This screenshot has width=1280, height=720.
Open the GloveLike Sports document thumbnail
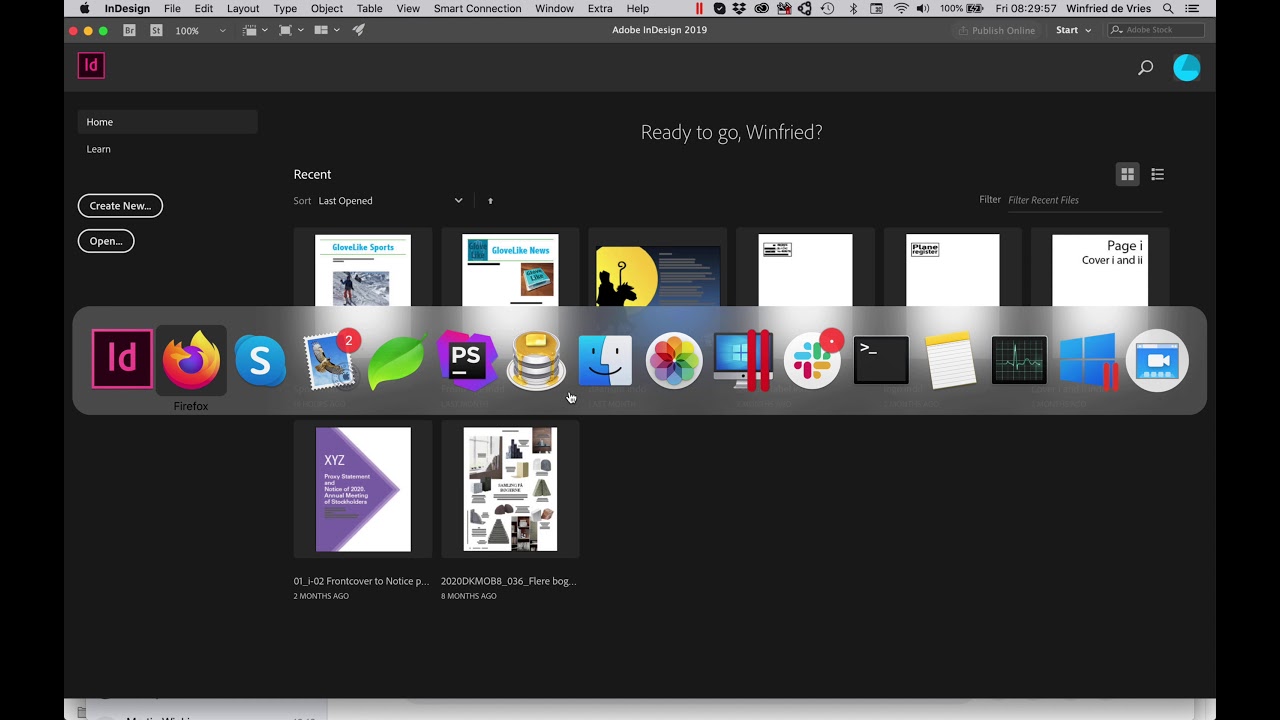[x=363, y=270]
